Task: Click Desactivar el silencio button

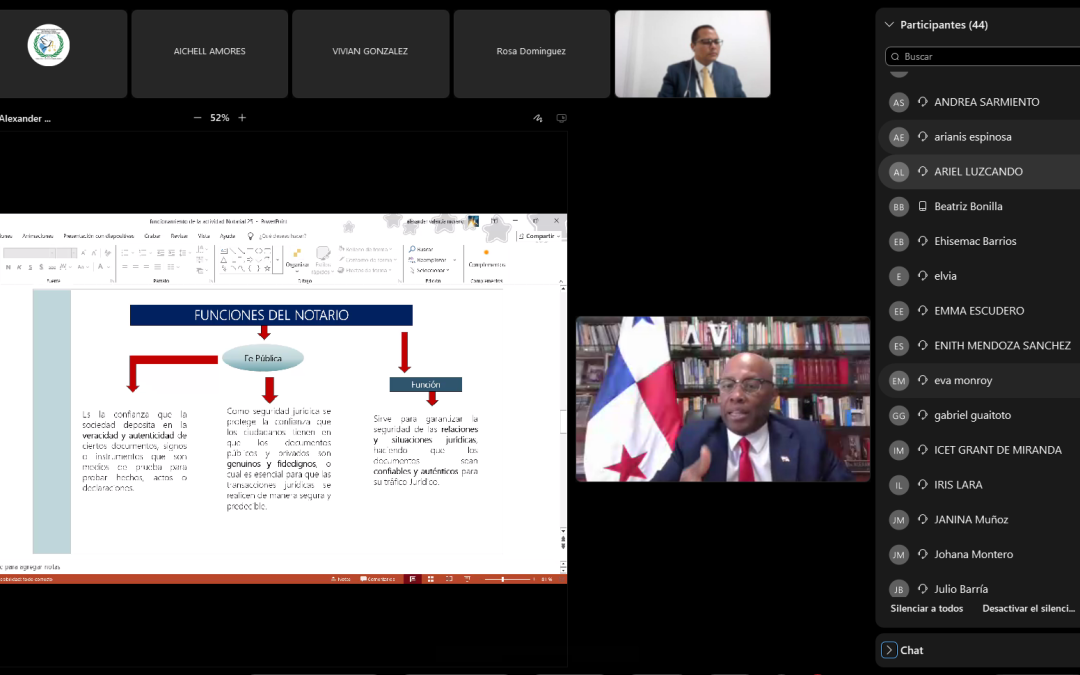Action: click(x=1028, y=608)
